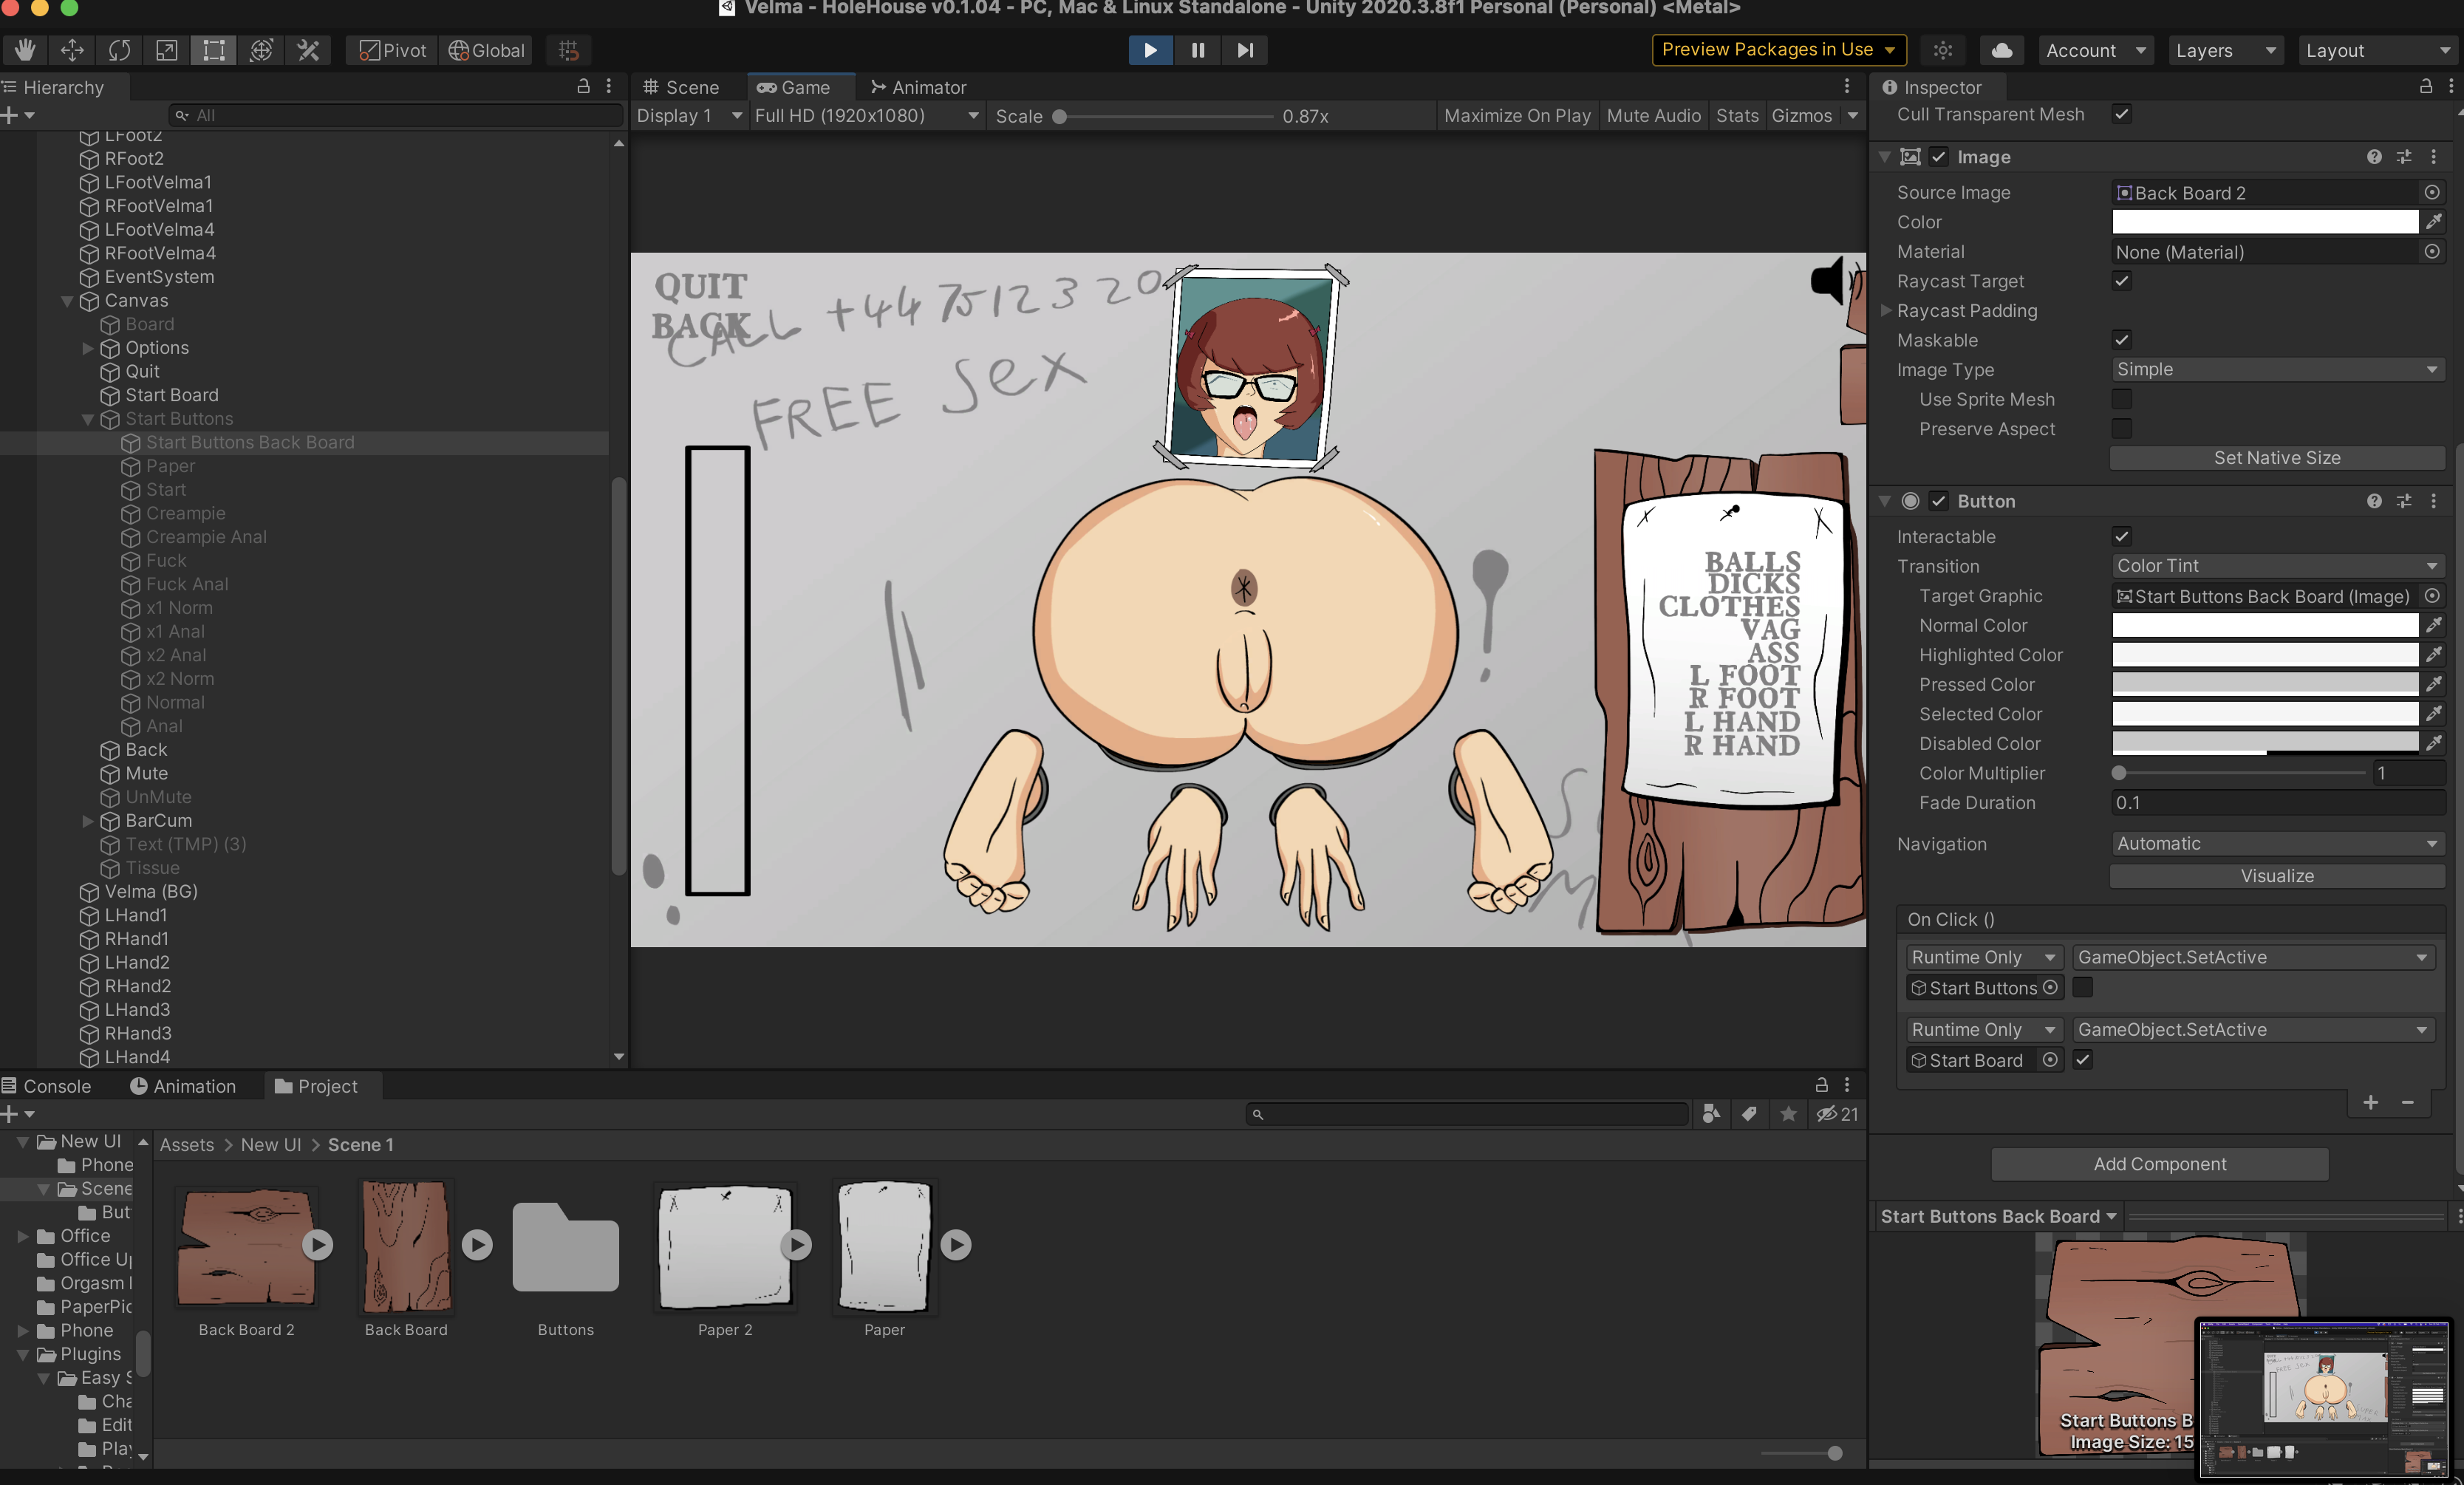Select the Scale tool

click(166, 50)
